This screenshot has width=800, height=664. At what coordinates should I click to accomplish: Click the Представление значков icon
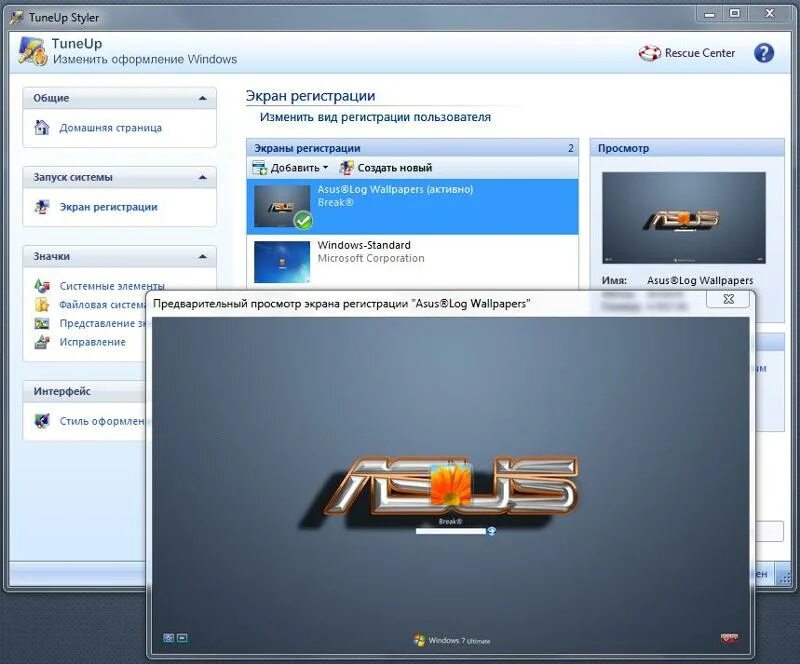41,323
